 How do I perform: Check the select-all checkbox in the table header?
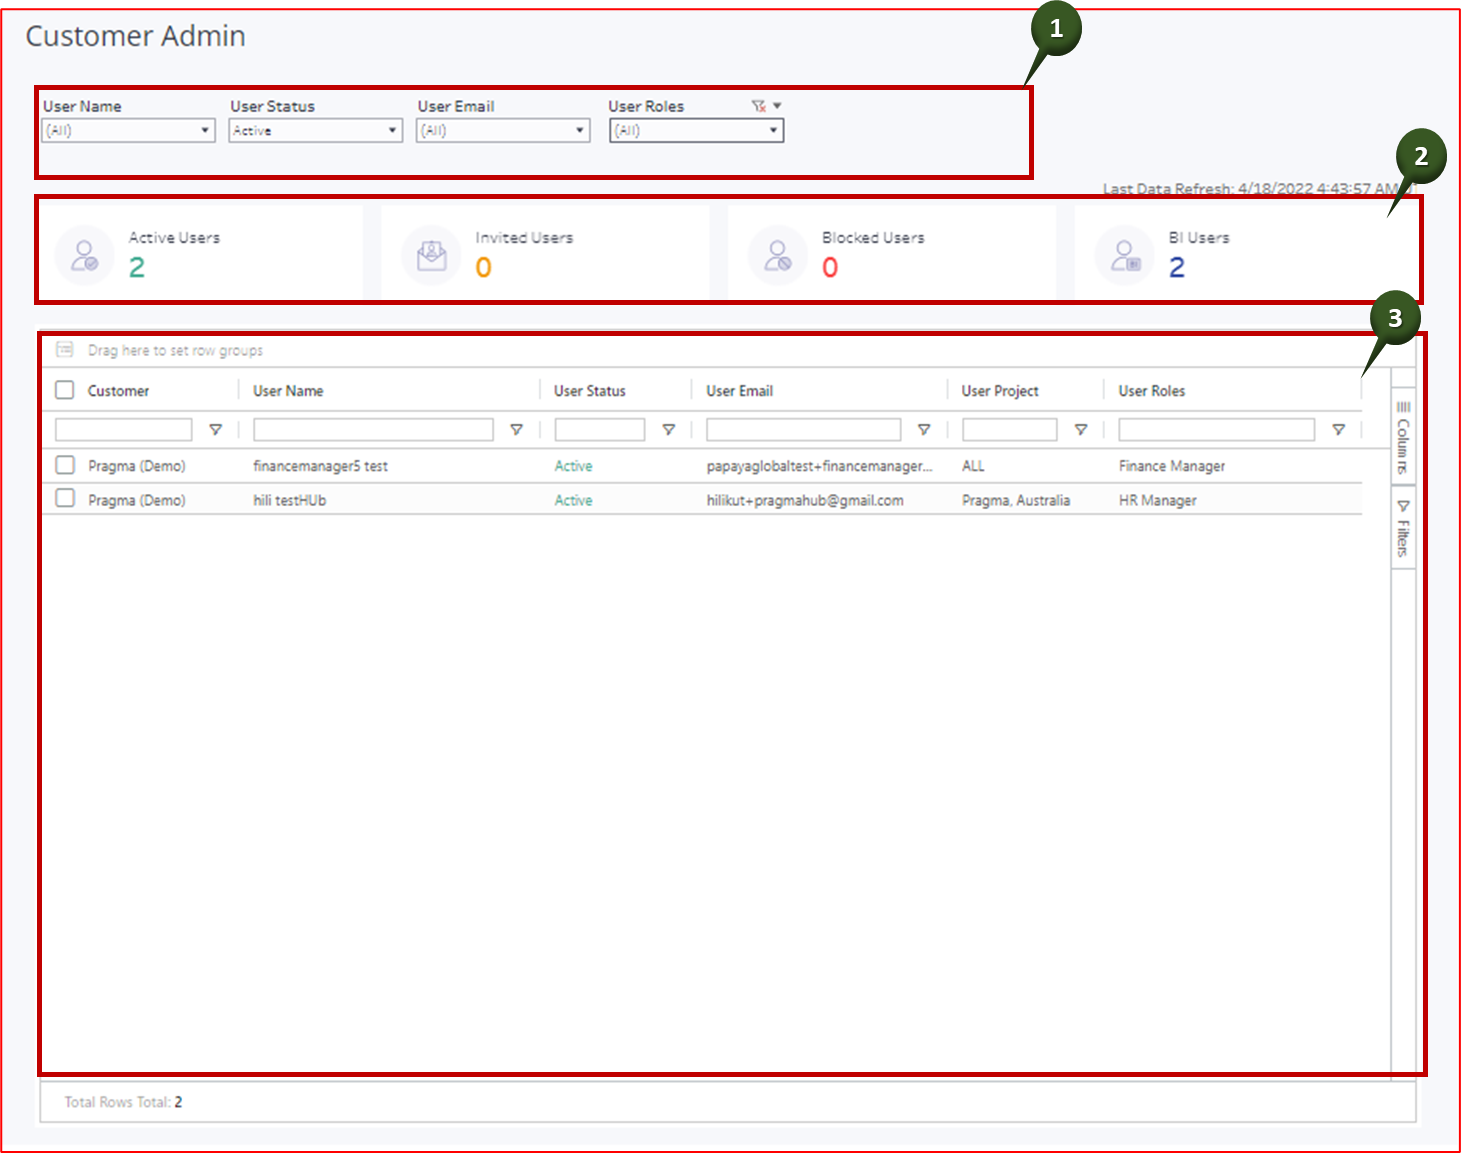[64, 389]
